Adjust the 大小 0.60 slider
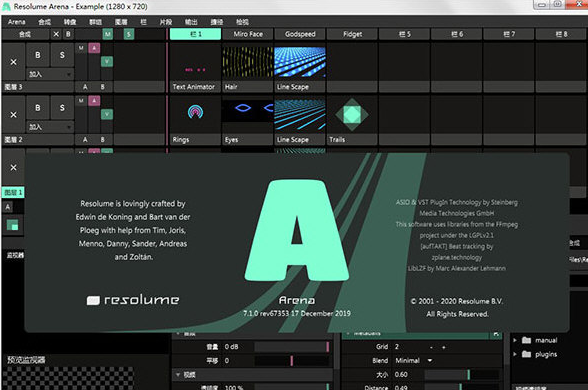This screenshot has height=390, width=588. point(462,374)
